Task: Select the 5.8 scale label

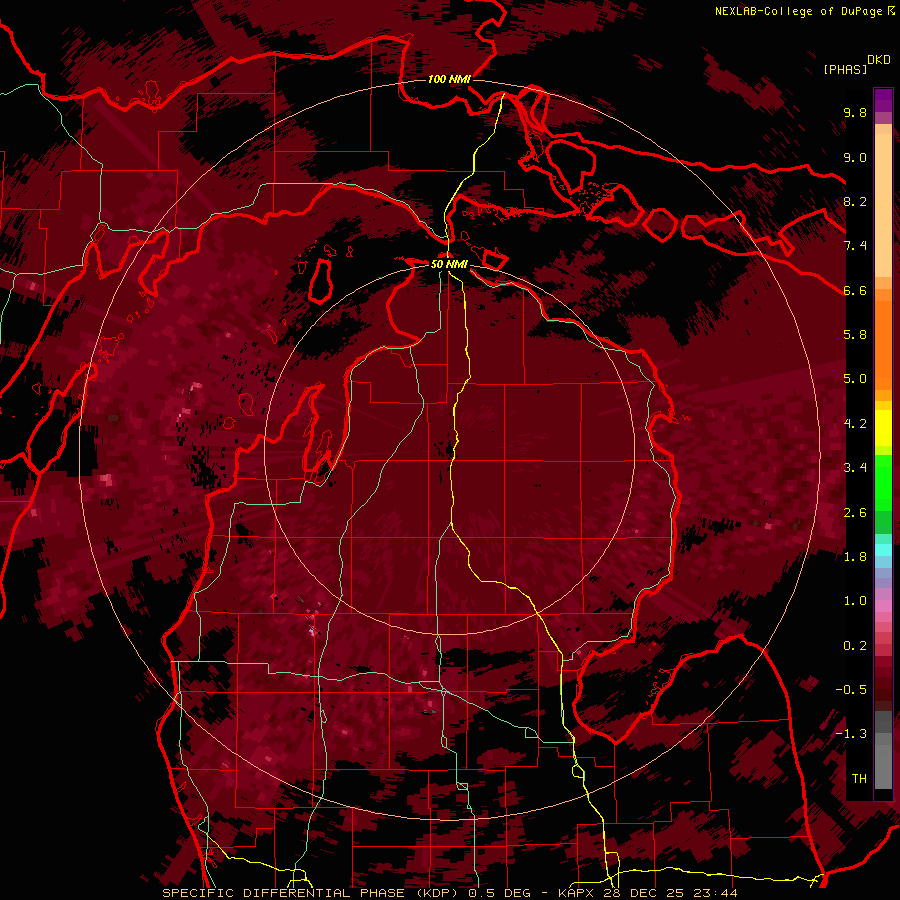Action: 855,335
